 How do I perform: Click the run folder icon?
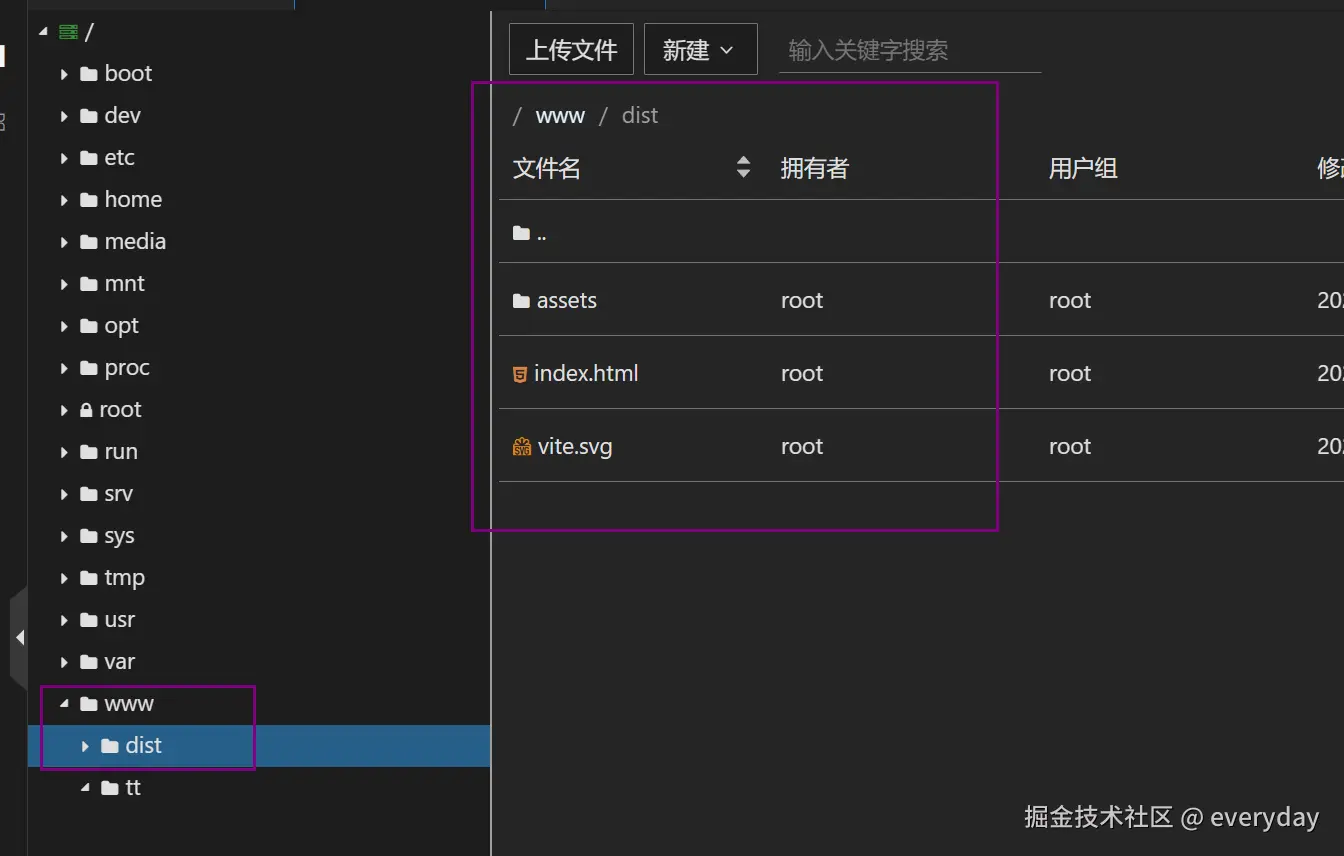point(89,452)
